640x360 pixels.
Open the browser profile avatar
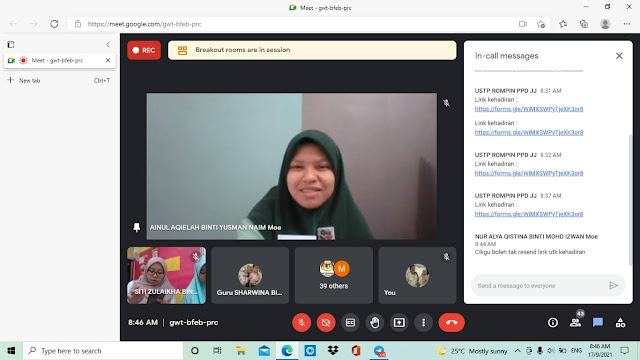click(605, 24)
